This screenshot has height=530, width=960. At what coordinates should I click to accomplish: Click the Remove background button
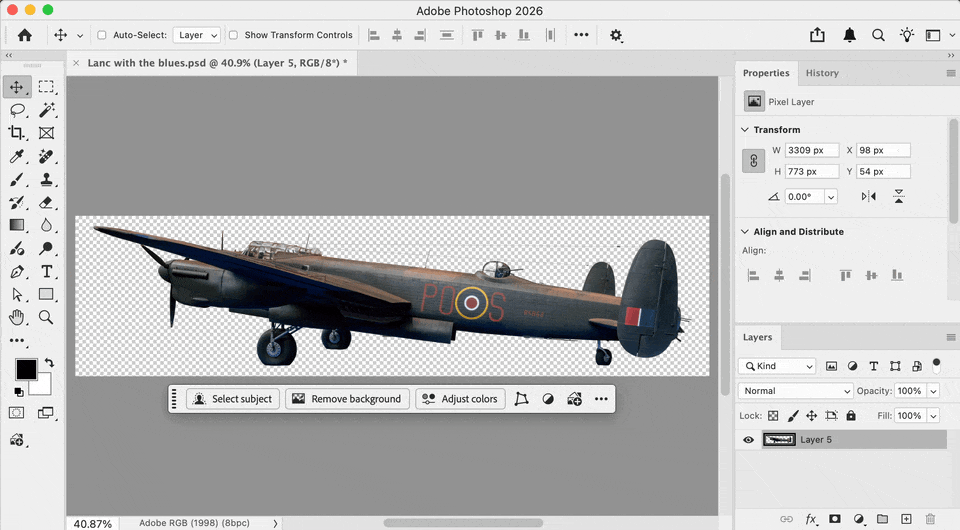[347, 399]
